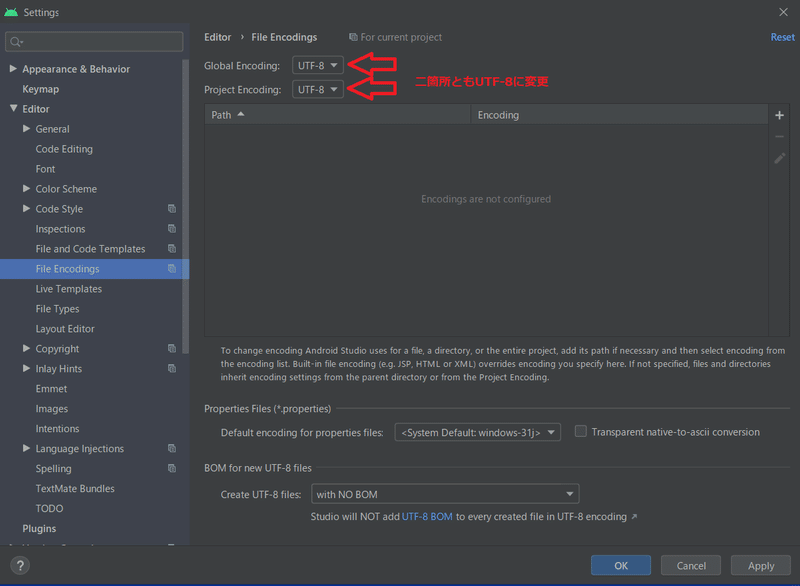This screenshot has width=800, height=586.
Task: Click project-level icon beside Spelling
Action: point(172,468)
